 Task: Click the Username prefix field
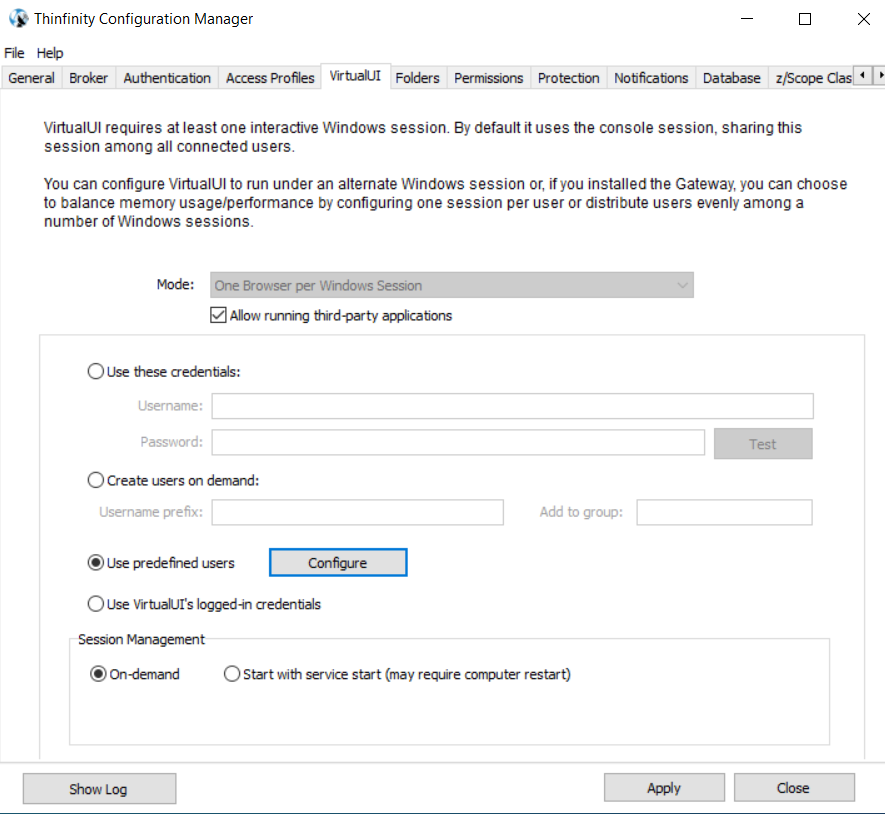click(x=357, y=512)
